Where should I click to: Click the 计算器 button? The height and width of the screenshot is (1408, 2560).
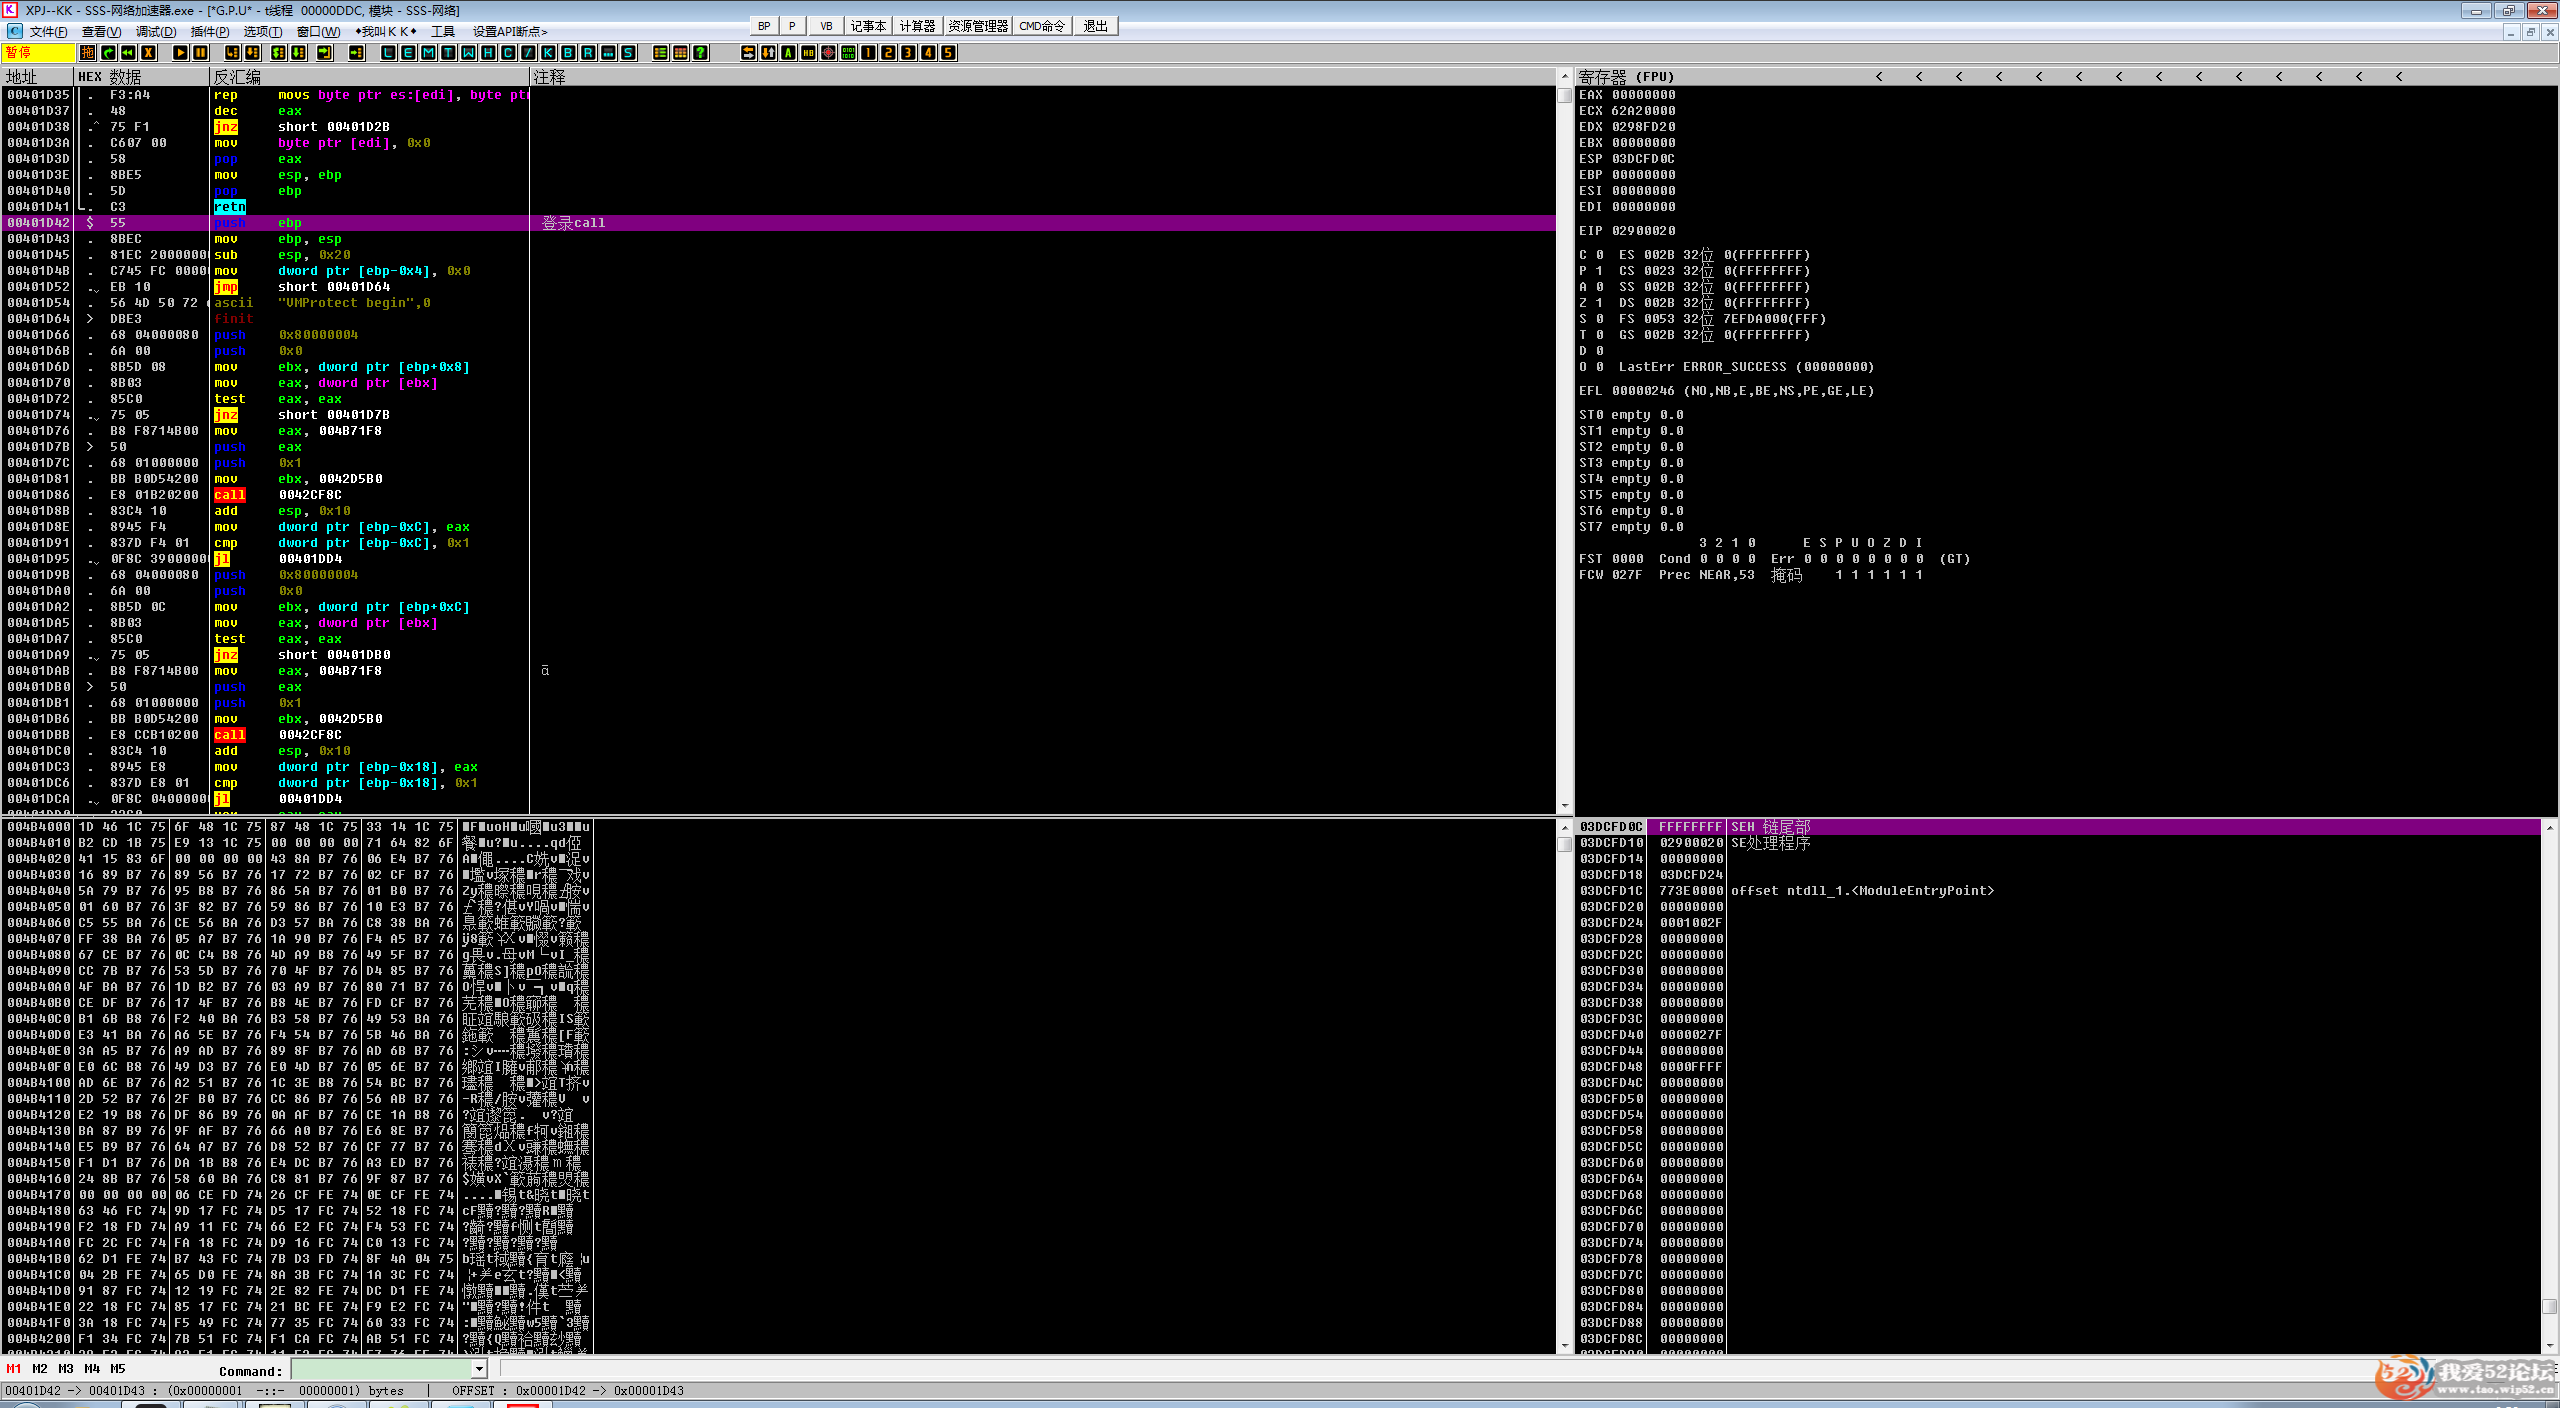tap(917, 26)
